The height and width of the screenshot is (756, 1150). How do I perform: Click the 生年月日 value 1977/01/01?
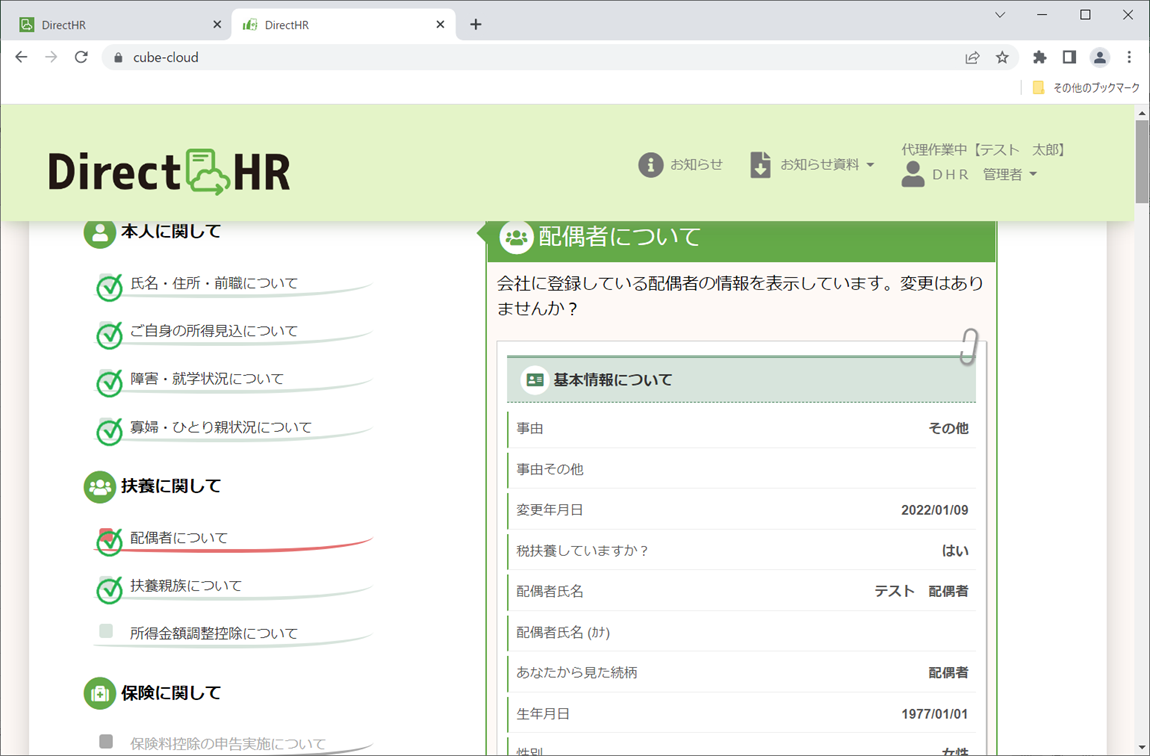click(x=934, y=713)
